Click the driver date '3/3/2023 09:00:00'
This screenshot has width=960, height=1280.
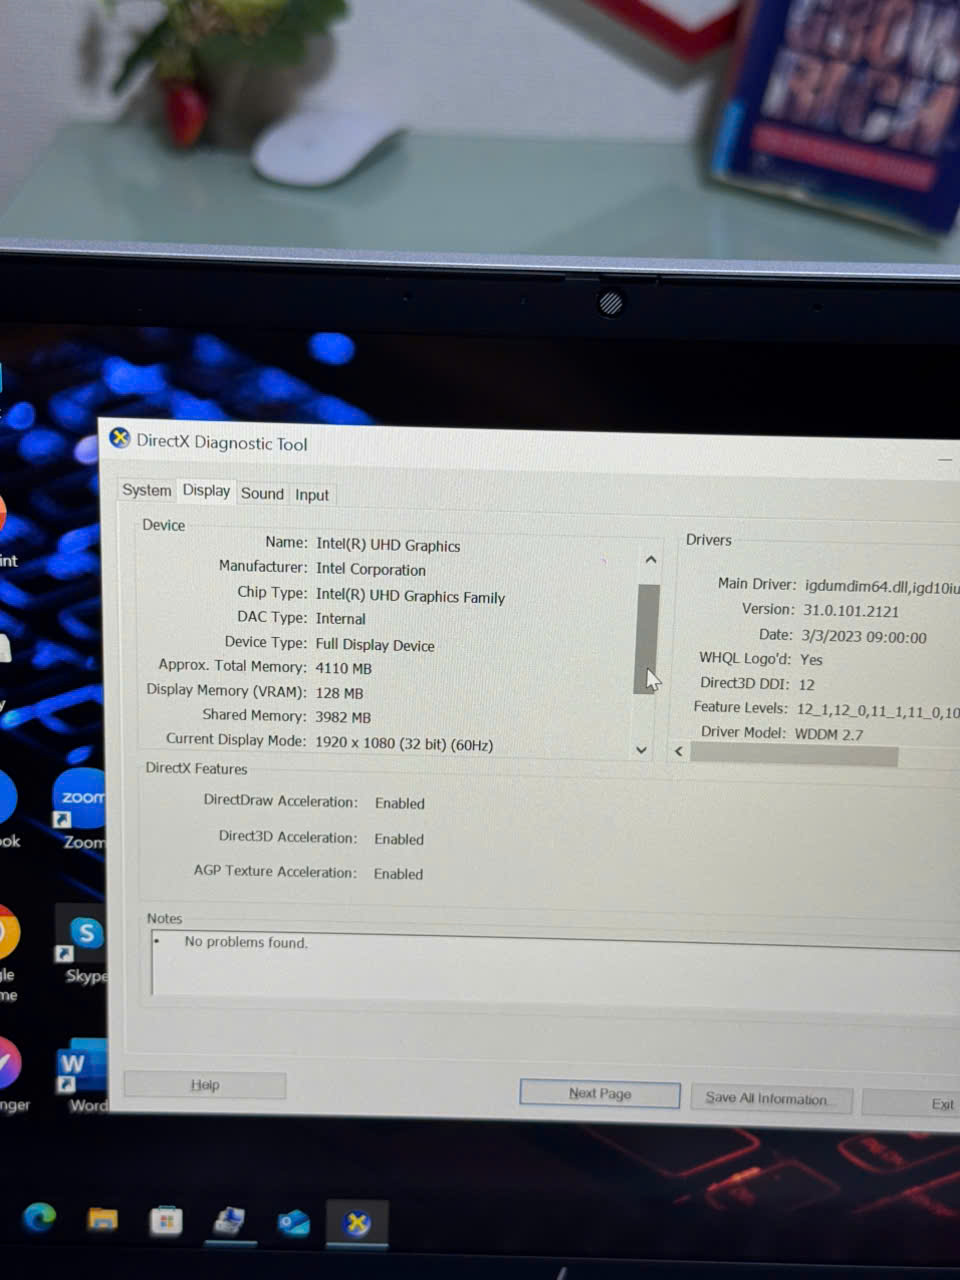(864, 637)
